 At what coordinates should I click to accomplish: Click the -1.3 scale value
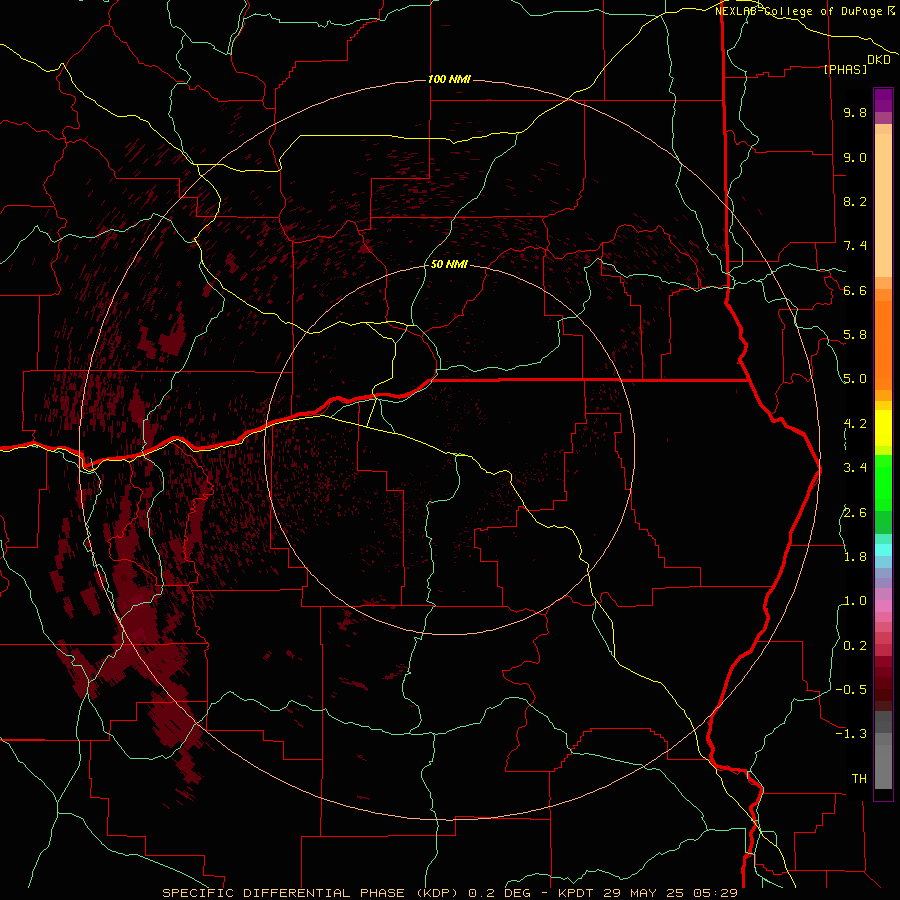click(851, 734)
